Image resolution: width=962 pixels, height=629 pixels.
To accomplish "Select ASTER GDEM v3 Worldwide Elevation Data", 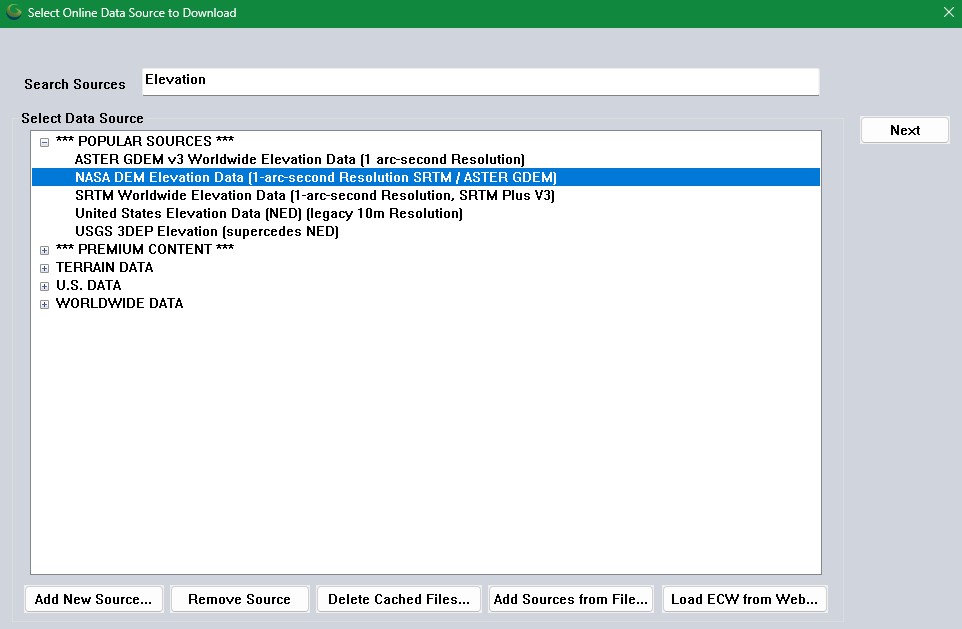I will (299, 160).
